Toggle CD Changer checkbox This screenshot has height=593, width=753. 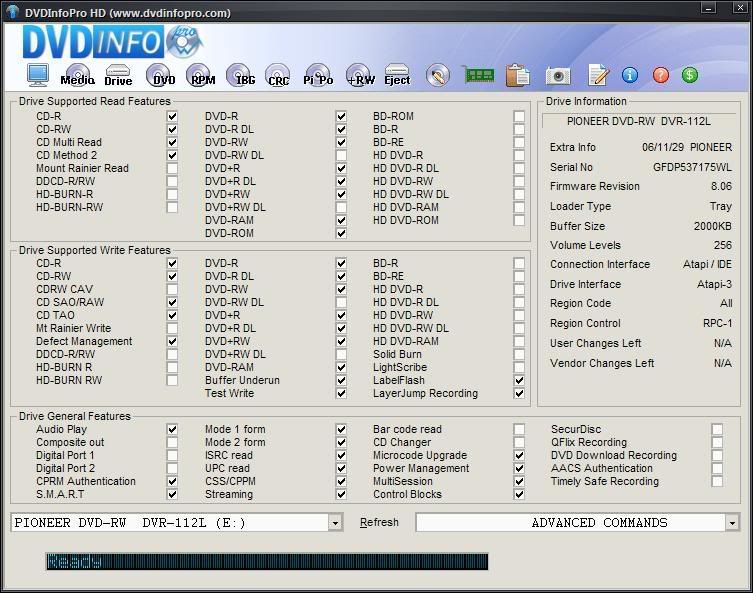tap(519, 442)
